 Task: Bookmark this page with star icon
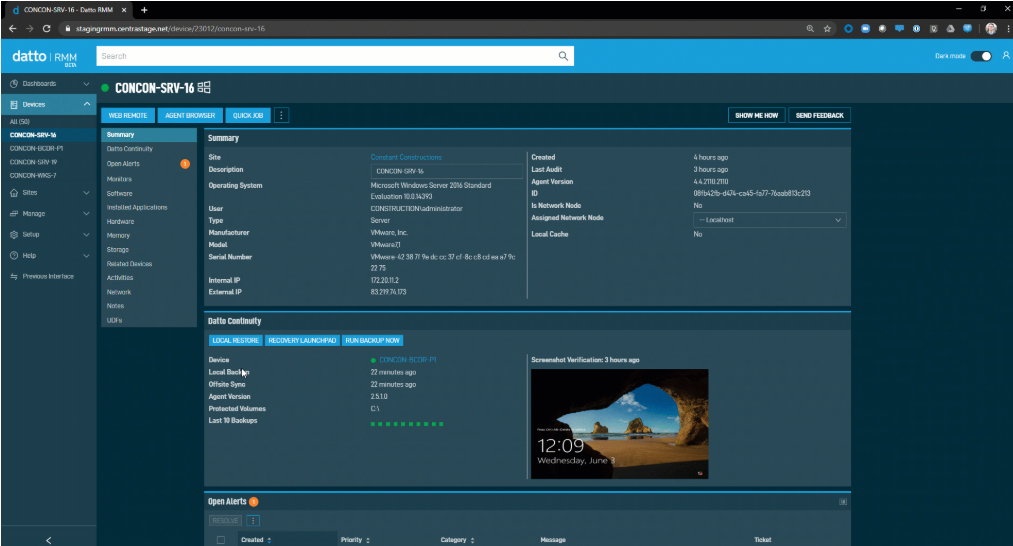tap(827, 28)
